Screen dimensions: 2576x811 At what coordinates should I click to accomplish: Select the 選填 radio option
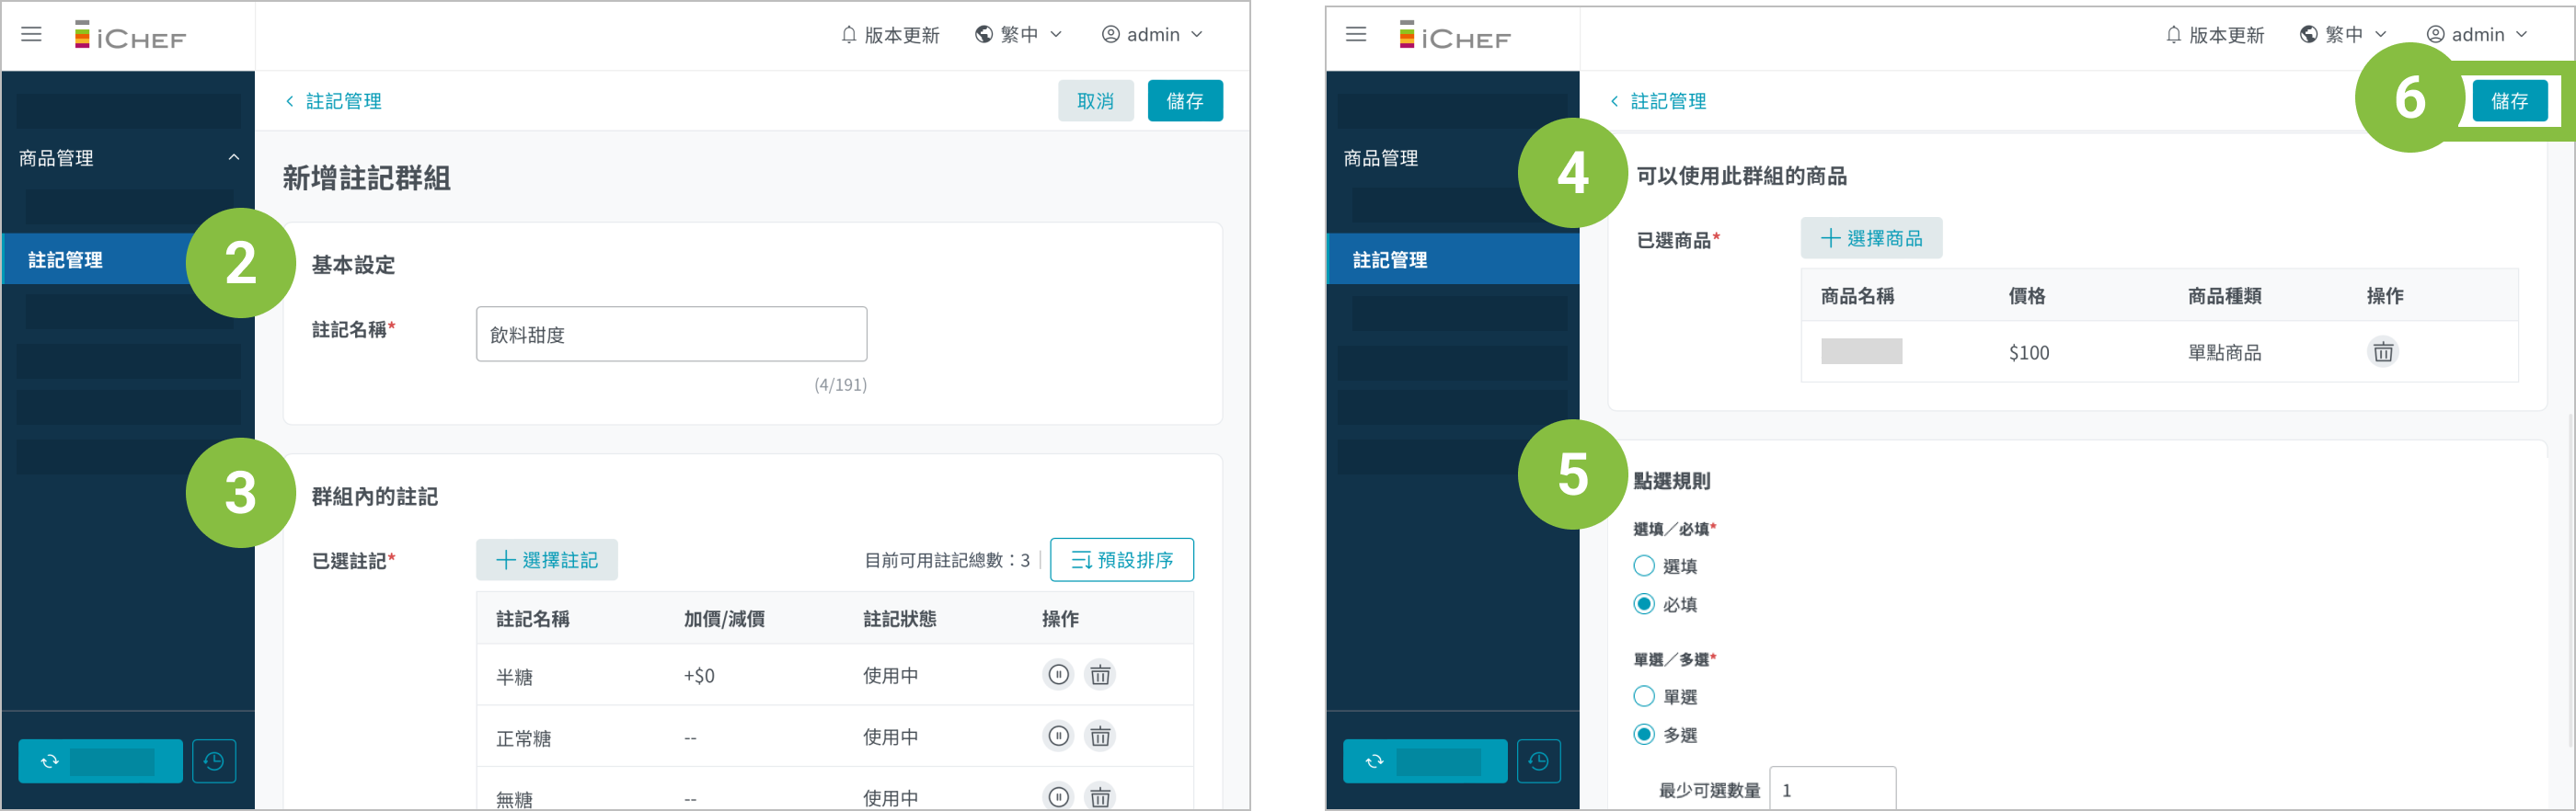[1643, 566]
